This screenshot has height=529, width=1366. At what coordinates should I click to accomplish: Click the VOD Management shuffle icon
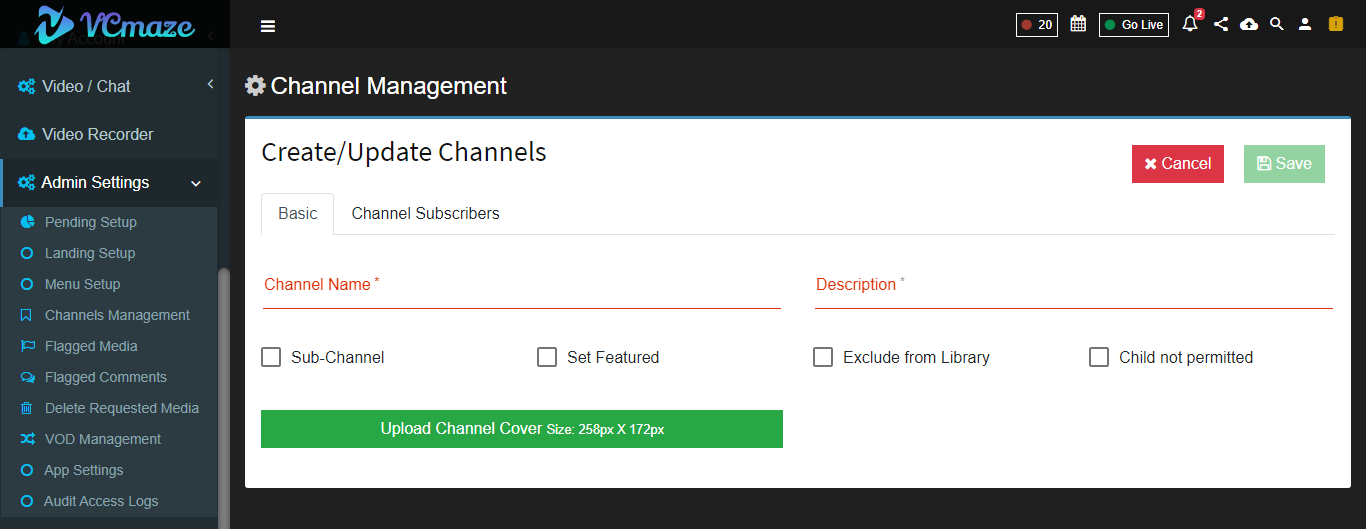tap(27, 439)
